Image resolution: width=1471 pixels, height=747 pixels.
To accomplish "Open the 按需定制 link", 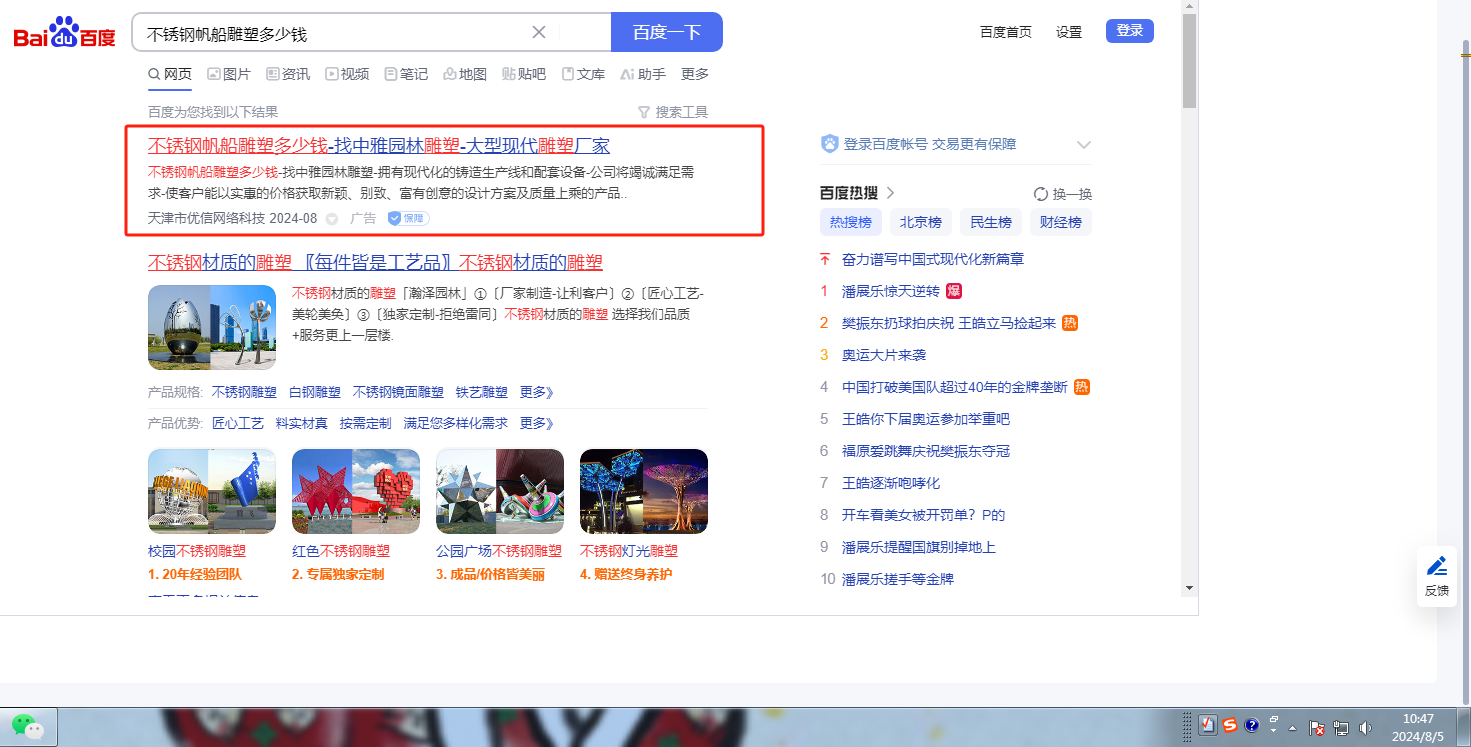I will click(x=366, y=423).
